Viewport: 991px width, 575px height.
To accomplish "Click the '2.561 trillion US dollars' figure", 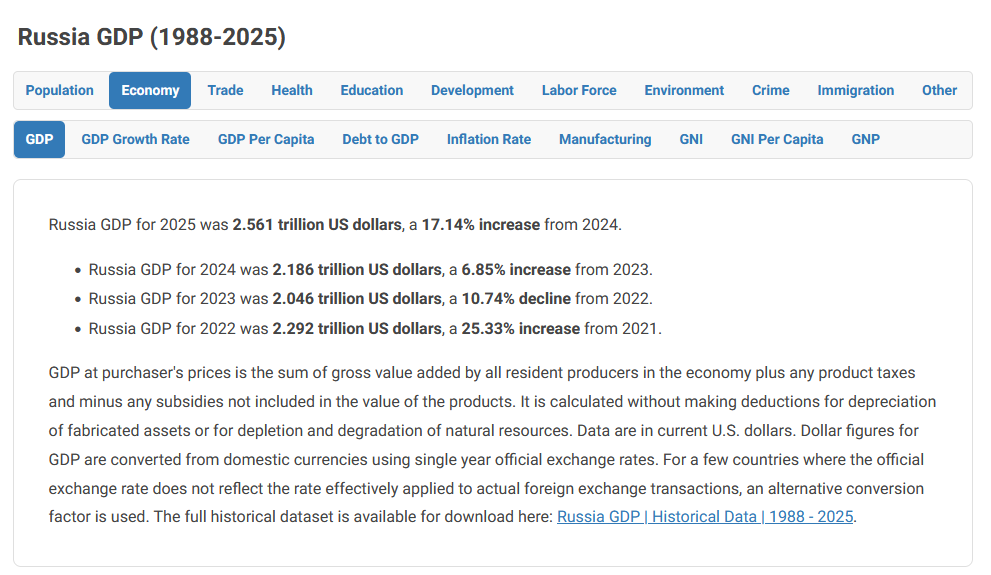I will coord(317,225).
